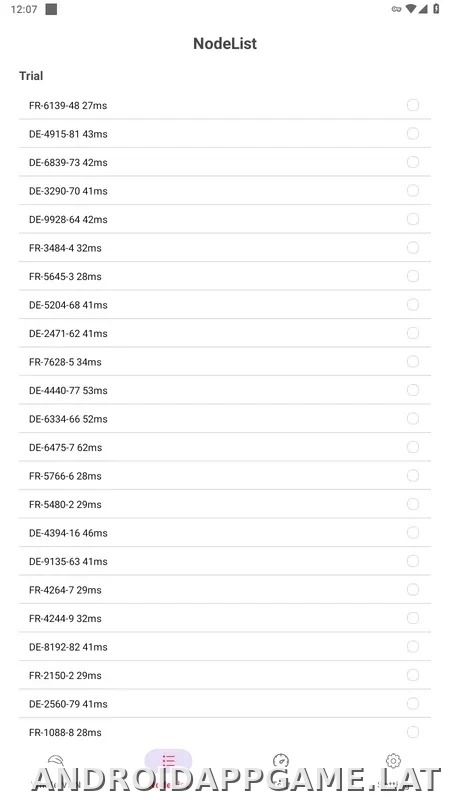Select radio button for DE-4915-81 43ms

(x=413, y=134)
